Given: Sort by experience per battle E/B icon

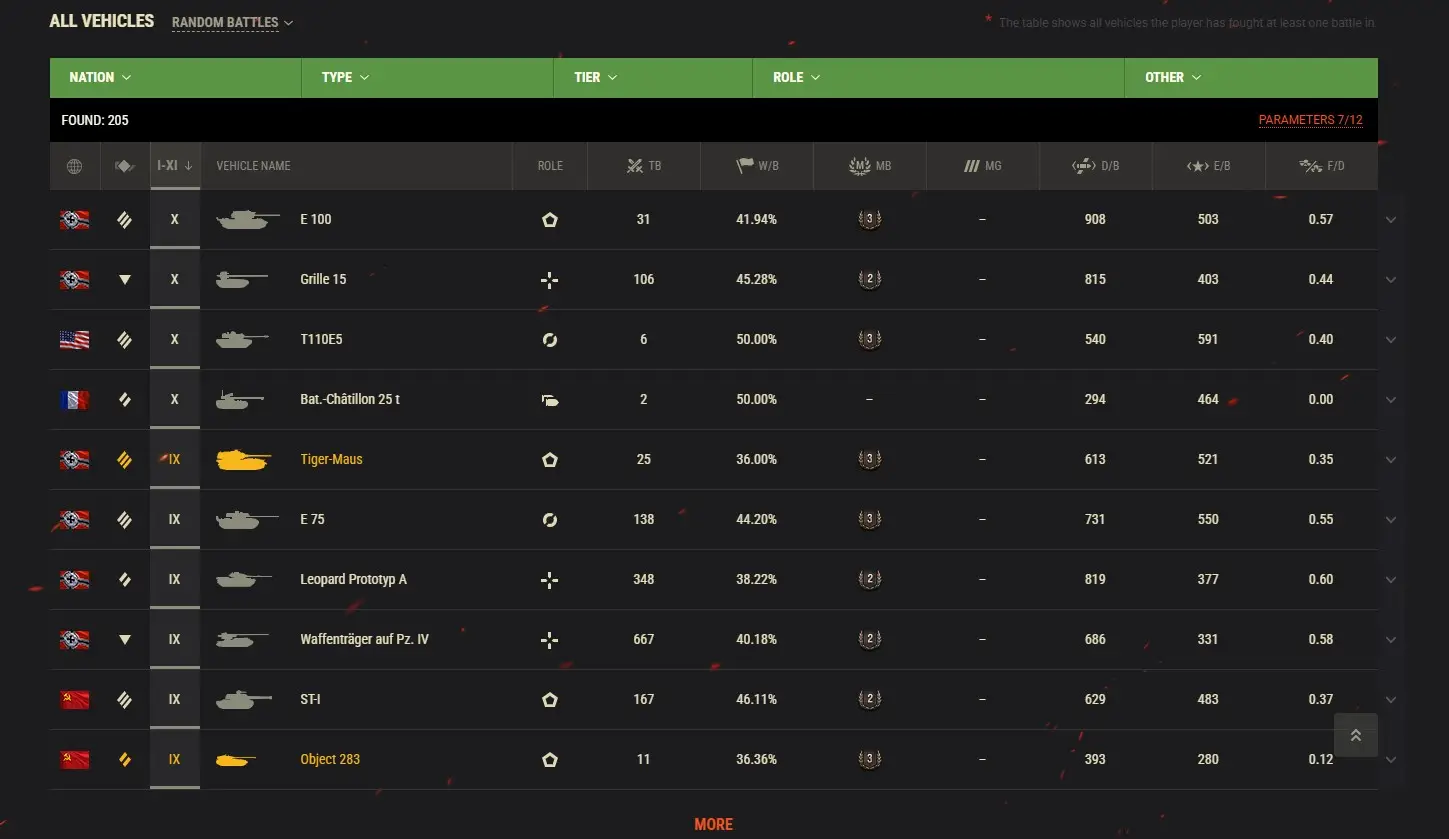Looking at the screenshot, I should (x=1197, y=166).
